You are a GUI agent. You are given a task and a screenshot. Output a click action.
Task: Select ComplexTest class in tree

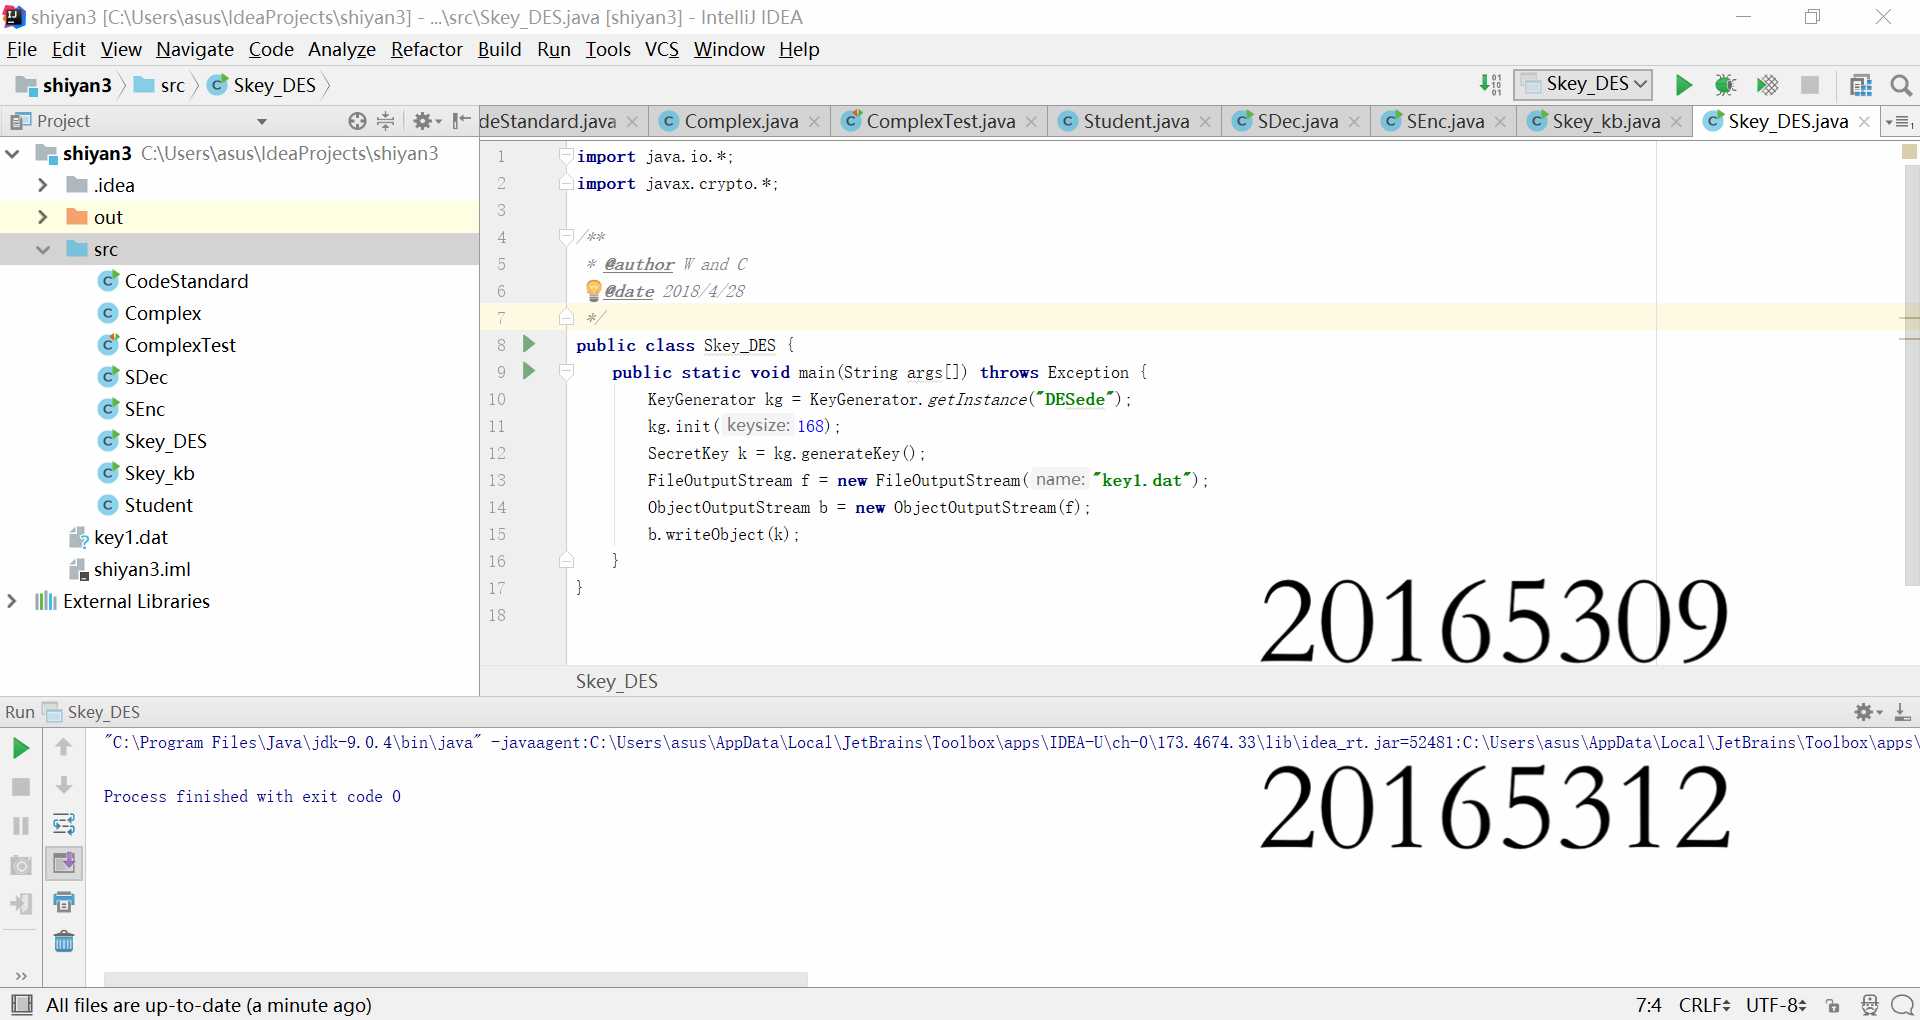click(x=180, y=345)
